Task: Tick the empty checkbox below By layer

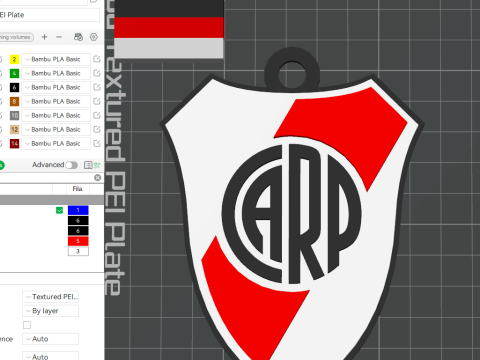Action: [27, 325]
